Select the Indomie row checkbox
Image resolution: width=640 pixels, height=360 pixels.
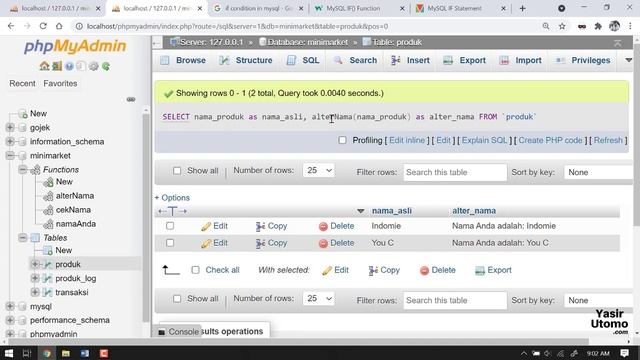[170, 226]
